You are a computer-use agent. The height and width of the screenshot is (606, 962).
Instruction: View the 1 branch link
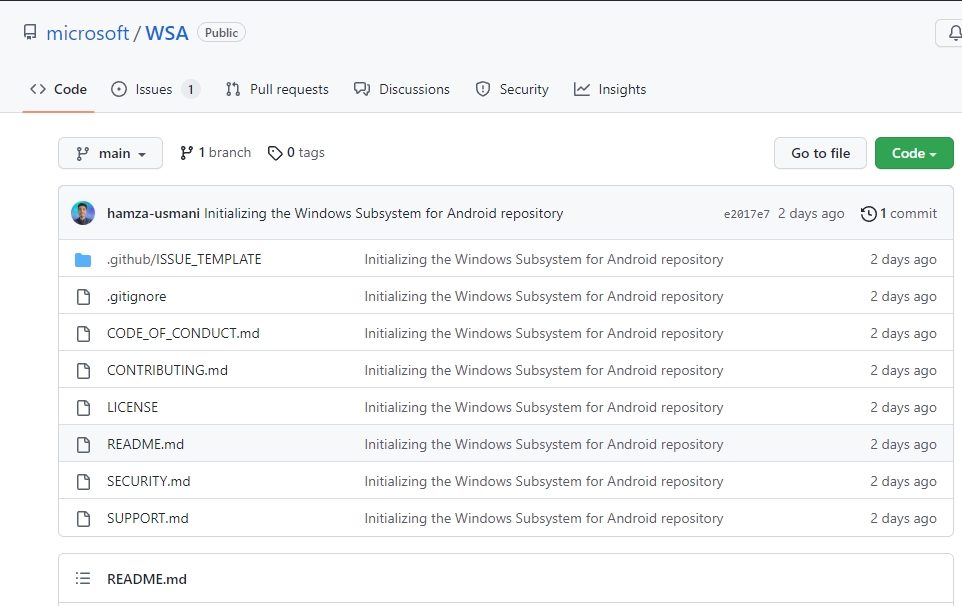coord(215,153)
